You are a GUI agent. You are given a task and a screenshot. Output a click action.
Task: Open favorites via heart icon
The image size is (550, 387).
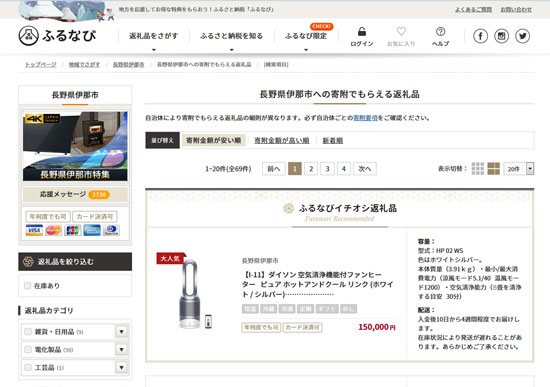(x=401, y=32)
